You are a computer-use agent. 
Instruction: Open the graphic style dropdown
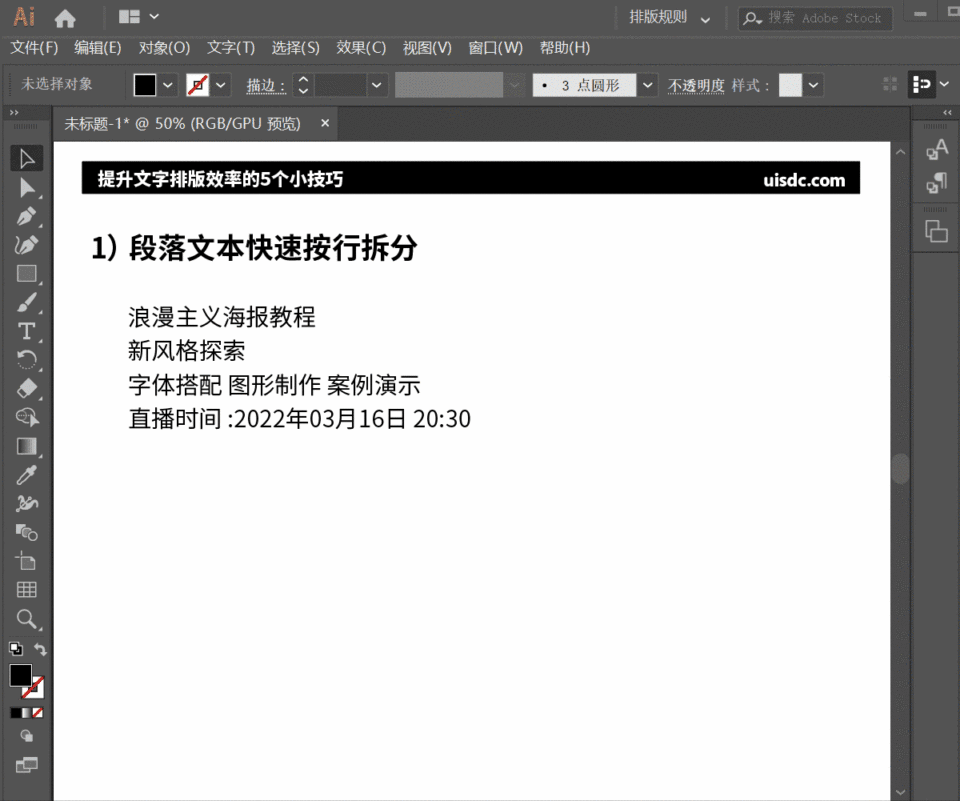813,86
